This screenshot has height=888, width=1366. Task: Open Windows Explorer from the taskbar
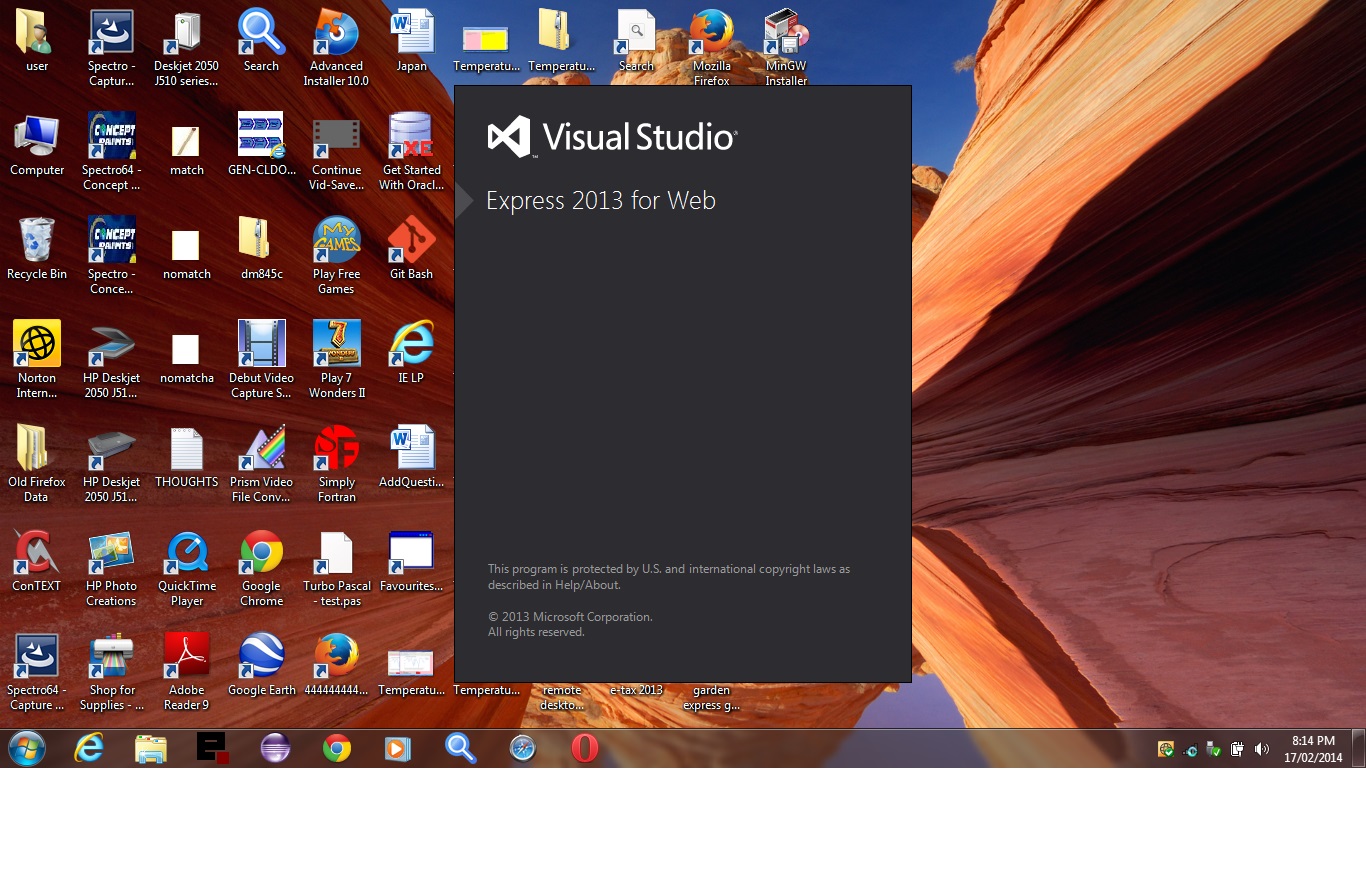[x=151, y=748]
